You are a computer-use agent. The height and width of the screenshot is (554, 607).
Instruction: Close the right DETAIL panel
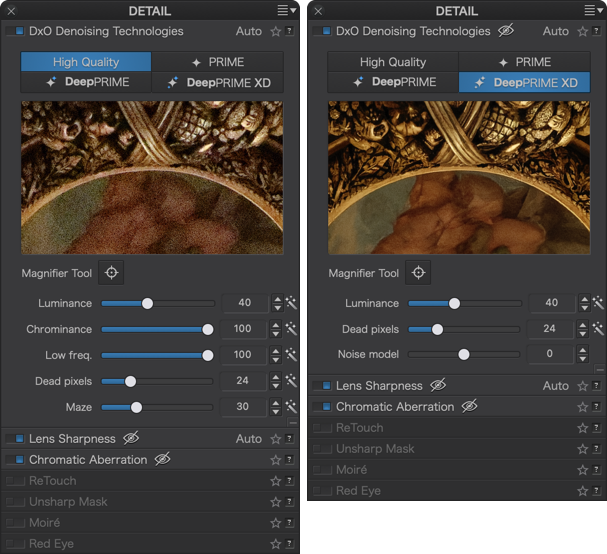pos(318,11)
